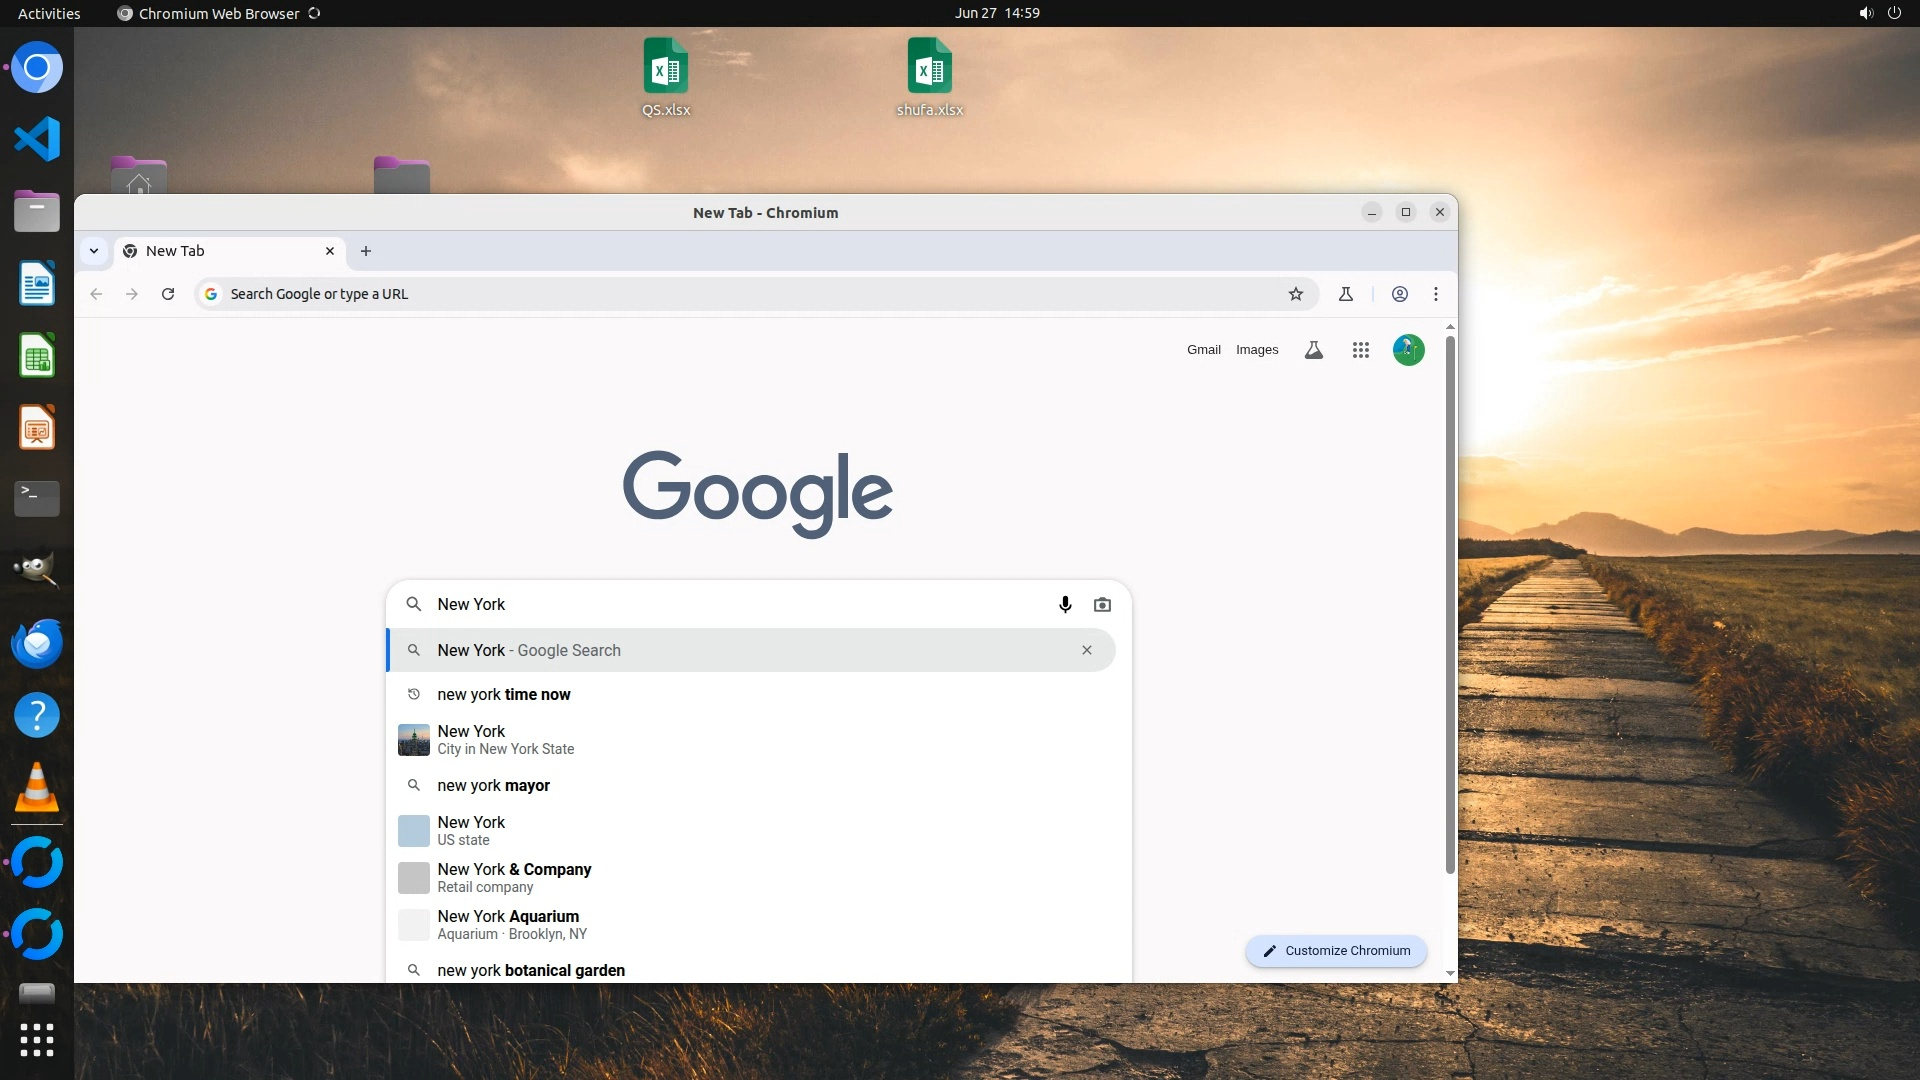Choose 'new york time now' suggestion

503,694
